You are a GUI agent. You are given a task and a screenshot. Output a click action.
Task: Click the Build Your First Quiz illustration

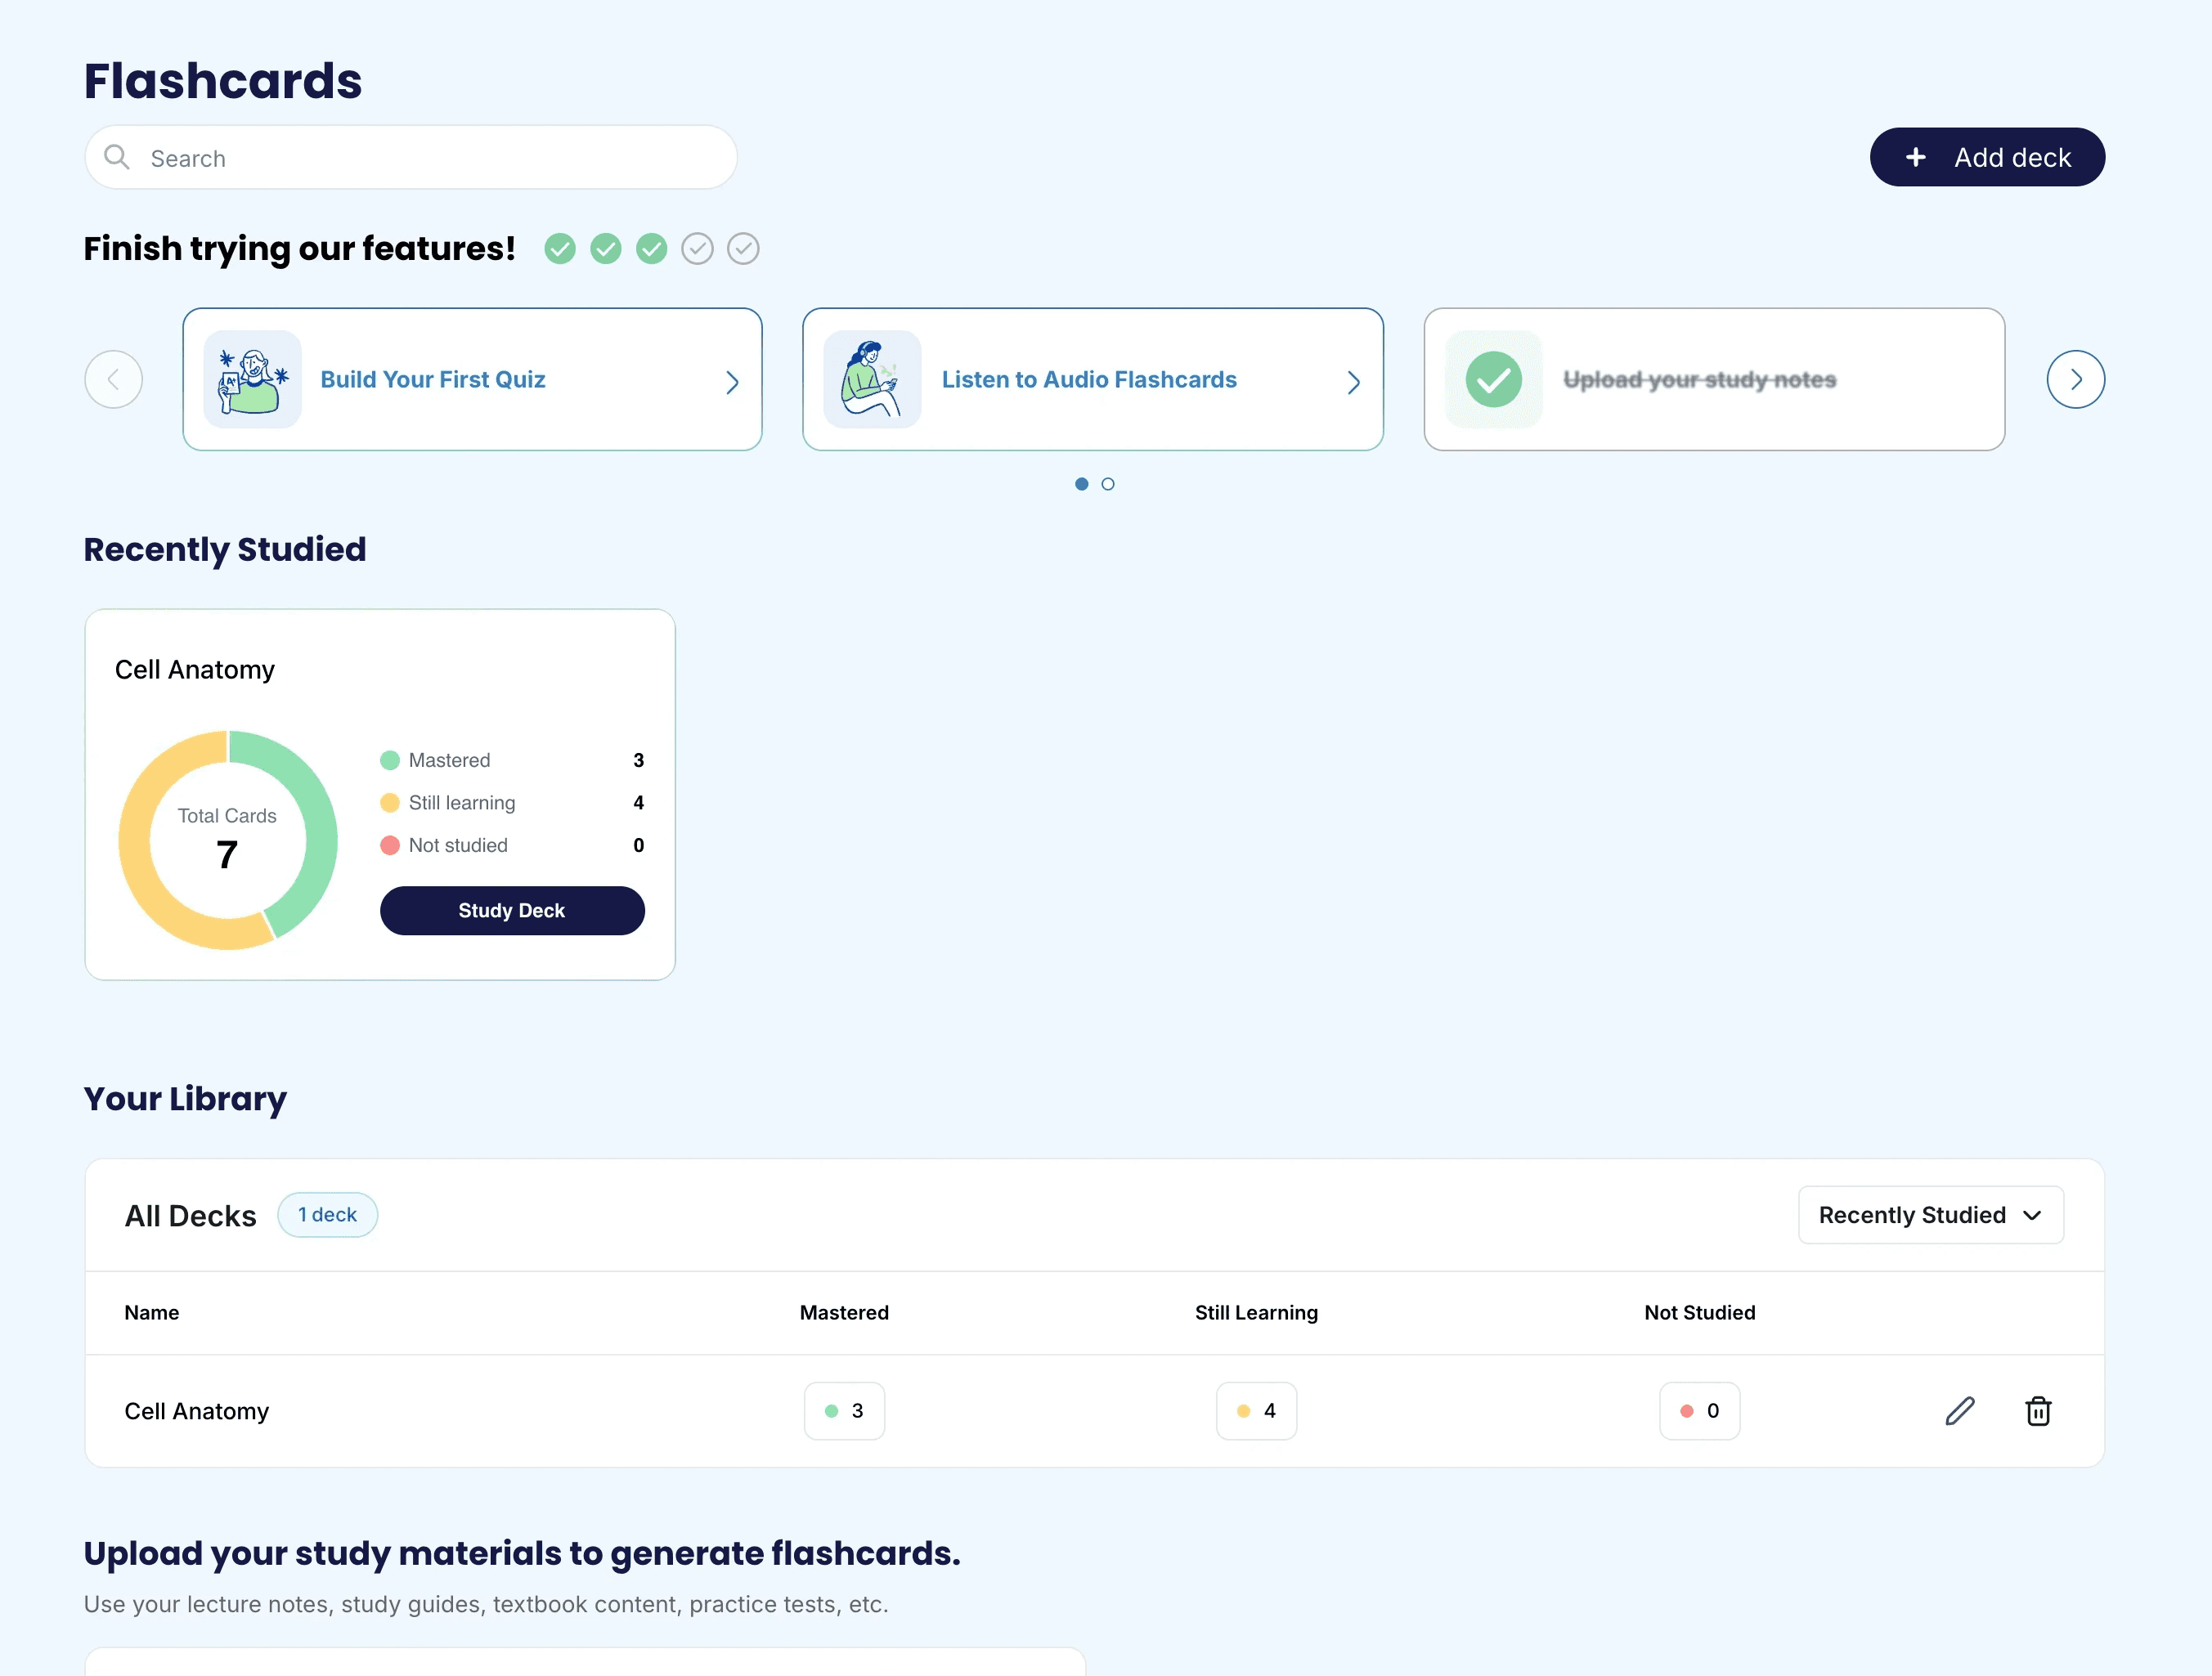pyautogui.click(x=253, y=379)
